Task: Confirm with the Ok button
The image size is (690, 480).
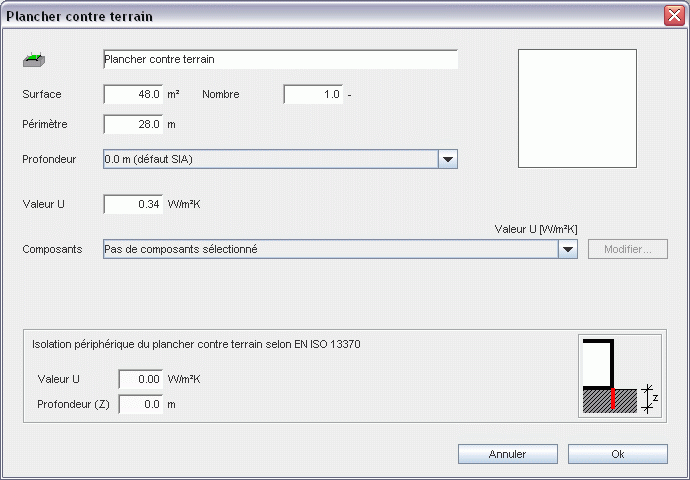Action: coord(617,454)
